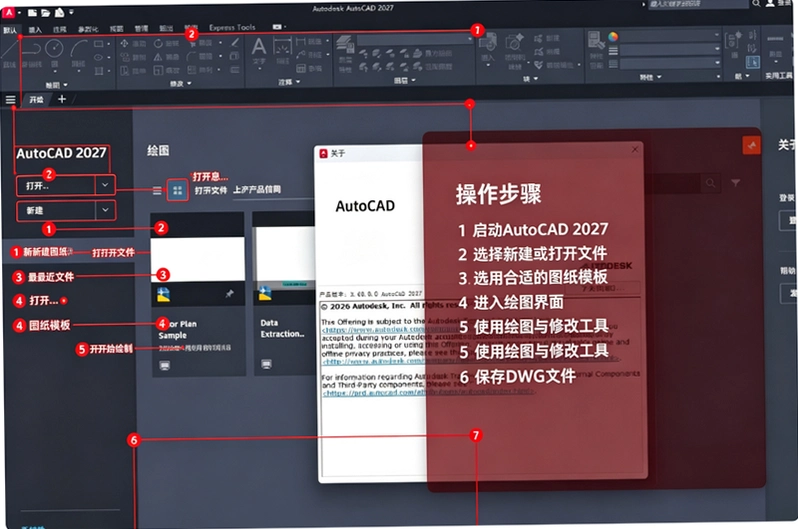Viewport: 798px width, 529px height.
Task: Select the Erase tool in the Modify panel
Action: click(235, 43)
